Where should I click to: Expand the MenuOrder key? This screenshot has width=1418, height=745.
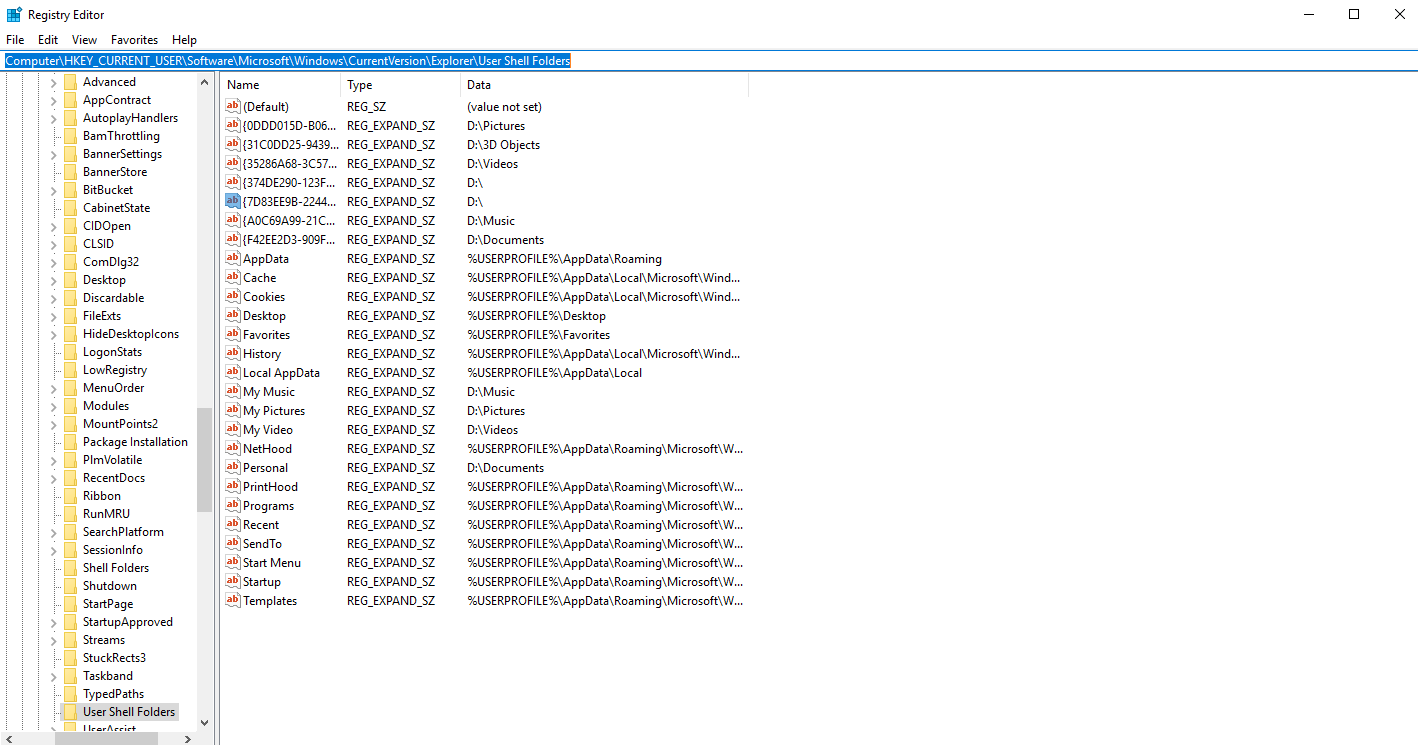click(x=54, y=388)
